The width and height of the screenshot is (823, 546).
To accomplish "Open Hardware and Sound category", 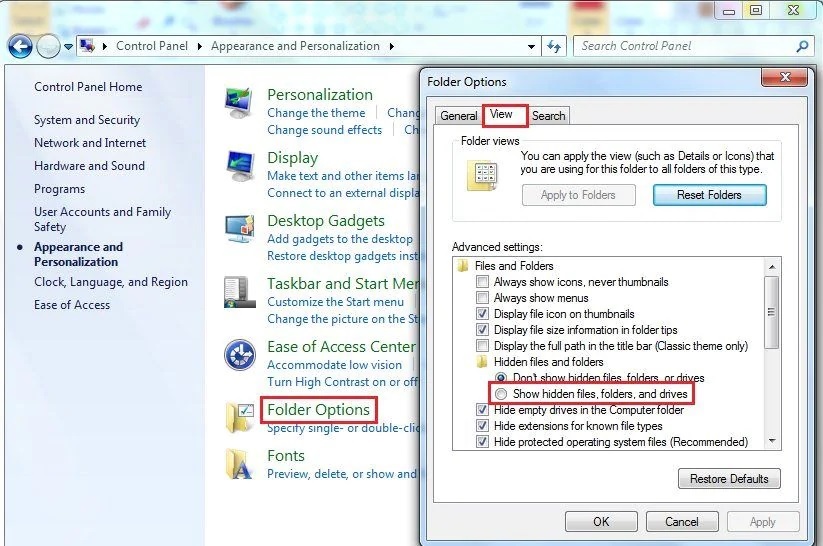I will [89, 166].
